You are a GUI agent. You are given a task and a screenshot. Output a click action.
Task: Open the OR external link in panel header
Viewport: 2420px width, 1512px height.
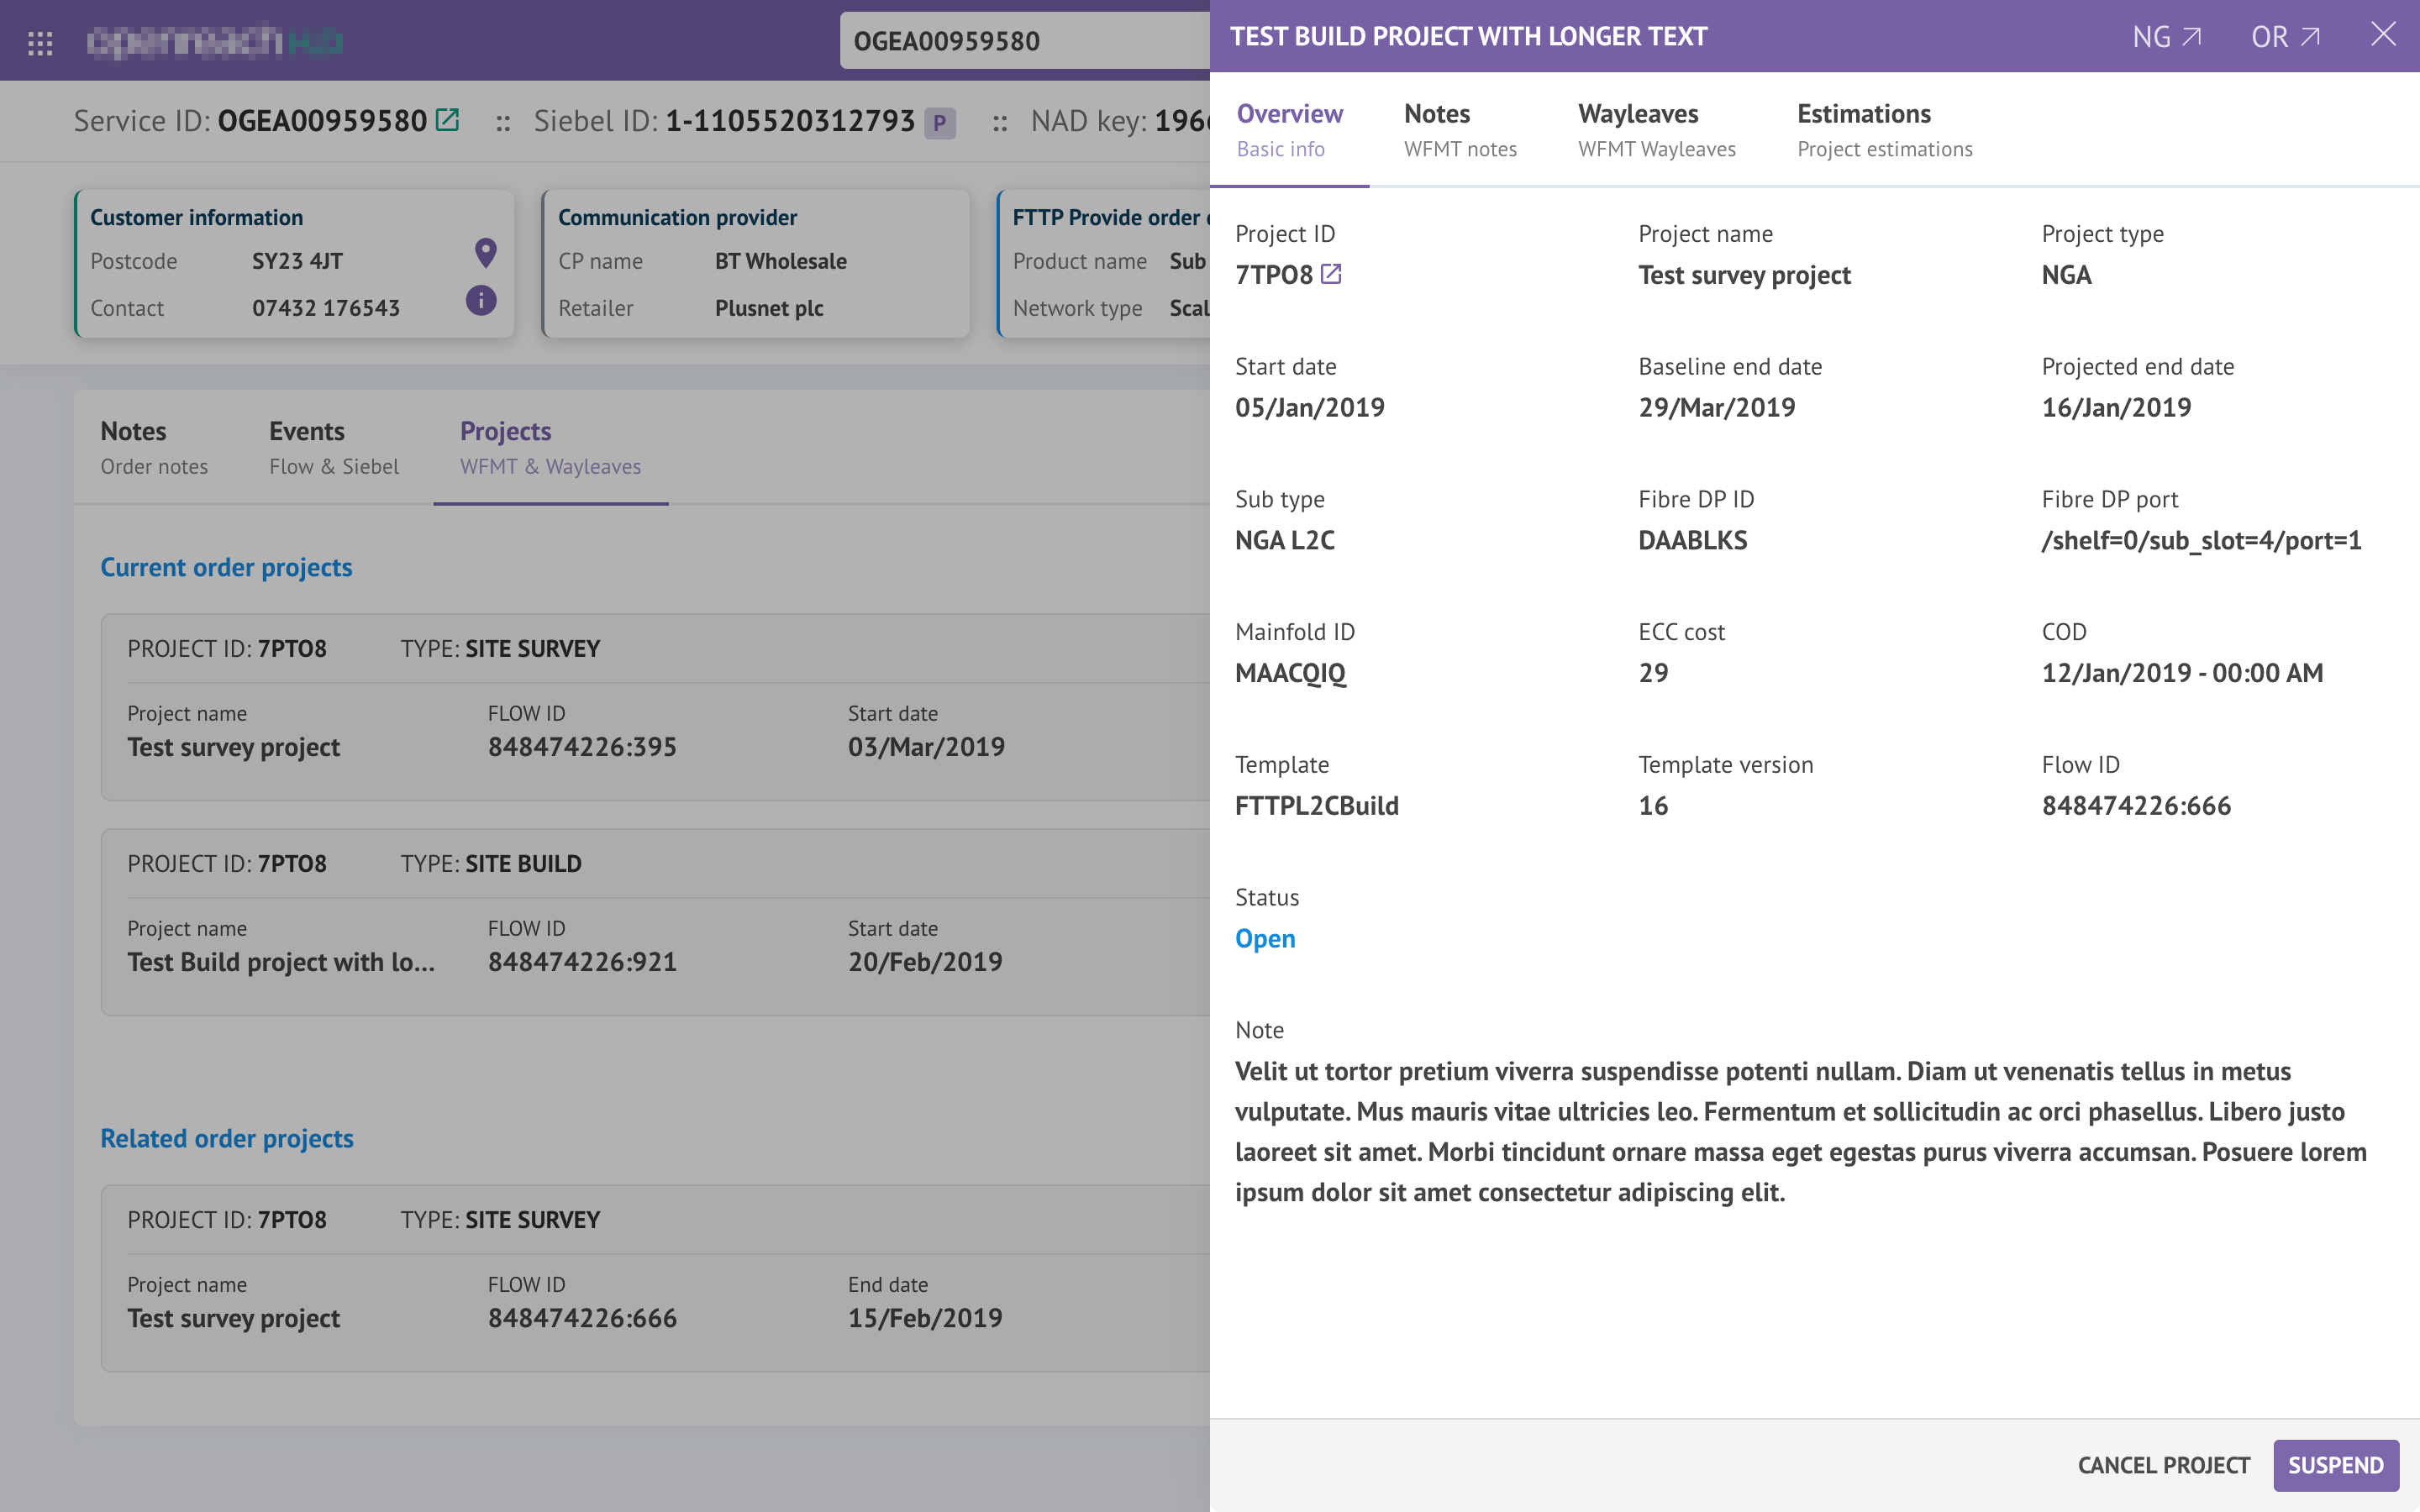pos(2285,37)
